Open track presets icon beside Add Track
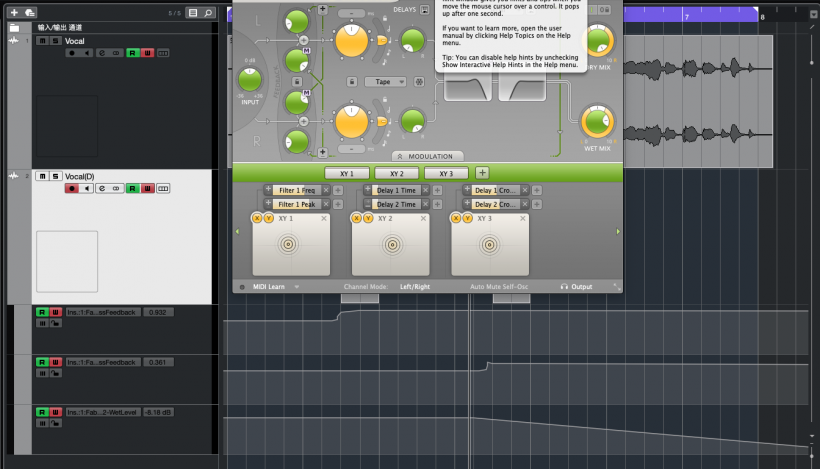This screenshot has width=820, height=469. click(30, 12)
